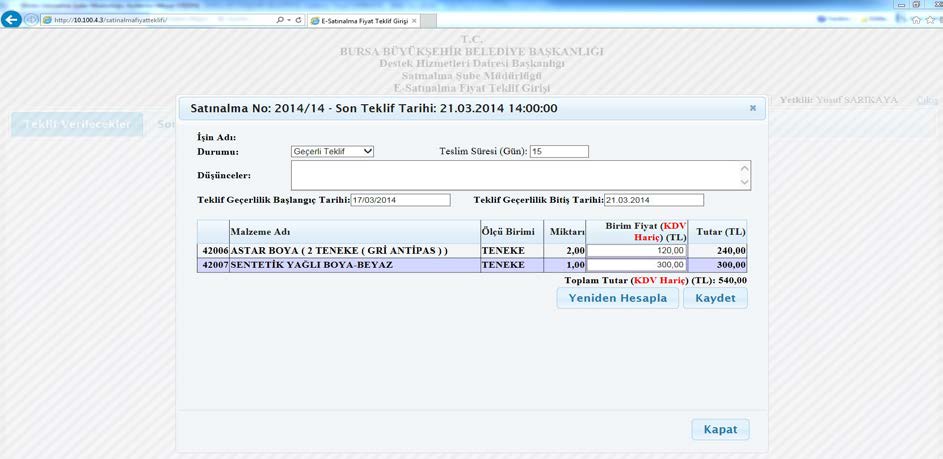Select the E-Satınalma Fiyat Teklif Girişi browser tab
This screenshot has width=943, height=459.
pos(362,20)
